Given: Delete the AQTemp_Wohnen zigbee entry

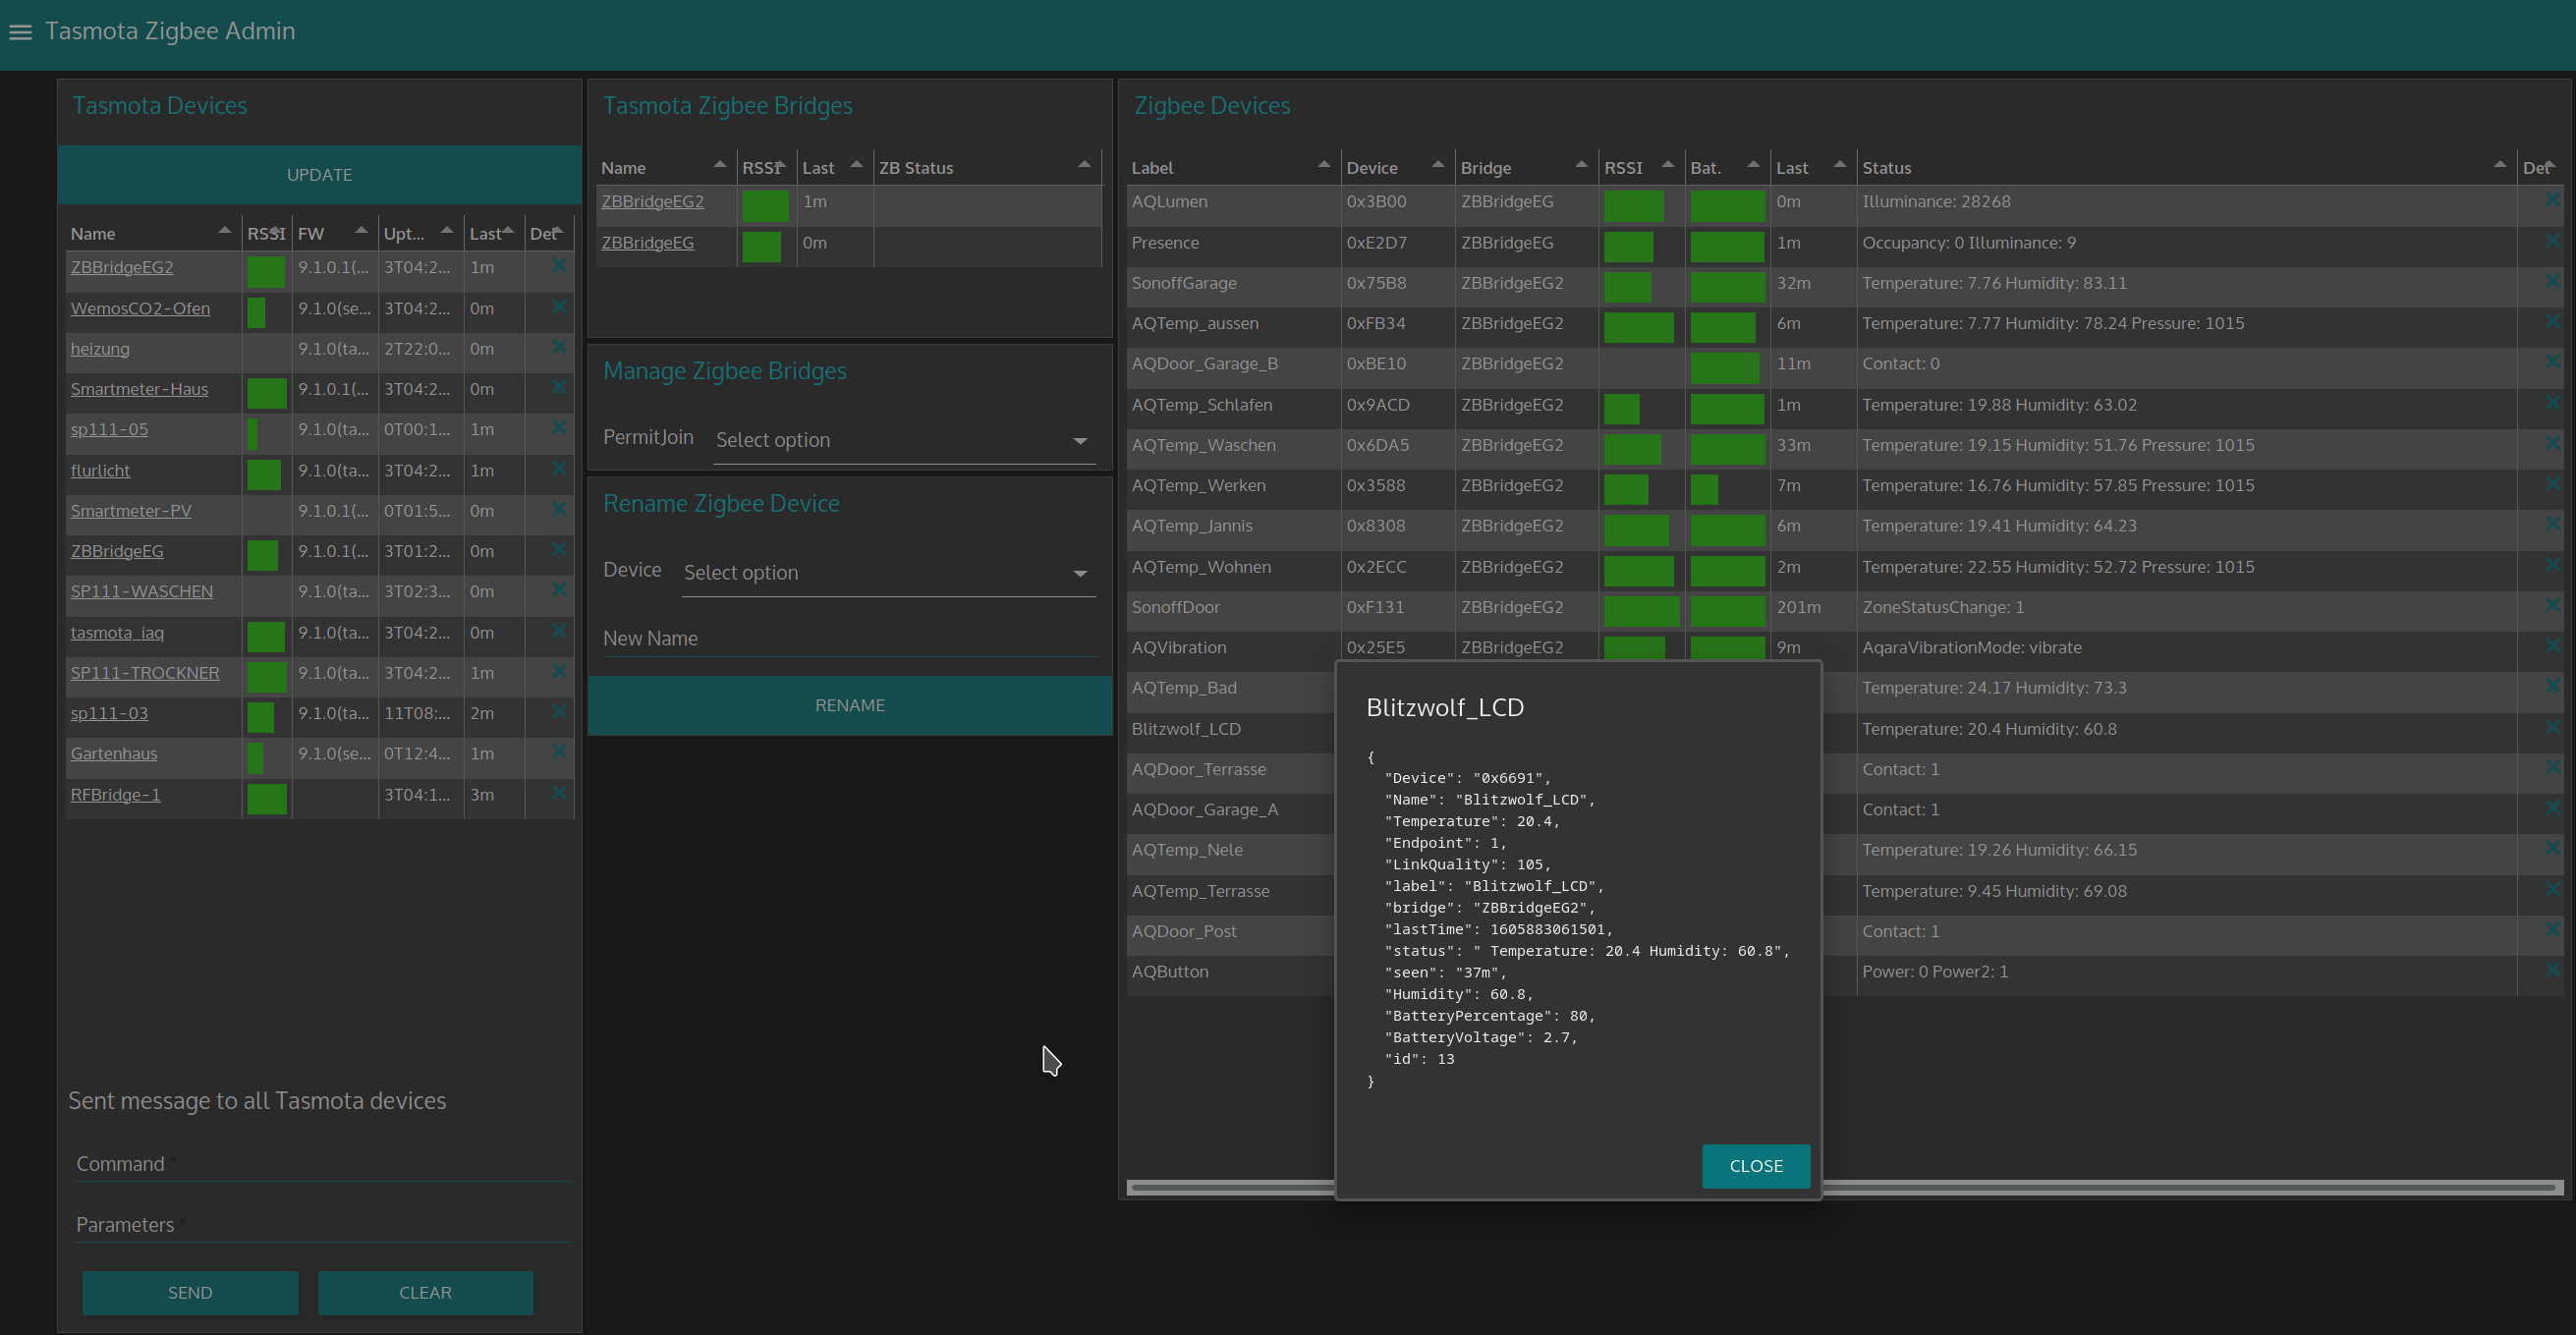Looking at the screenshot, I should pyautogui.click(x=2551, y=566).
